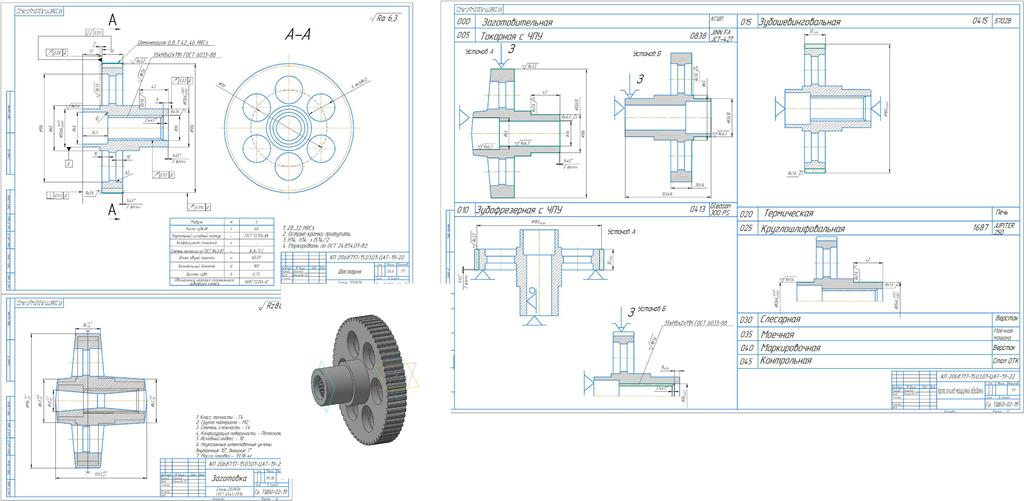Click the "Ra 6,3" roughness note

(x=383, y=18)
